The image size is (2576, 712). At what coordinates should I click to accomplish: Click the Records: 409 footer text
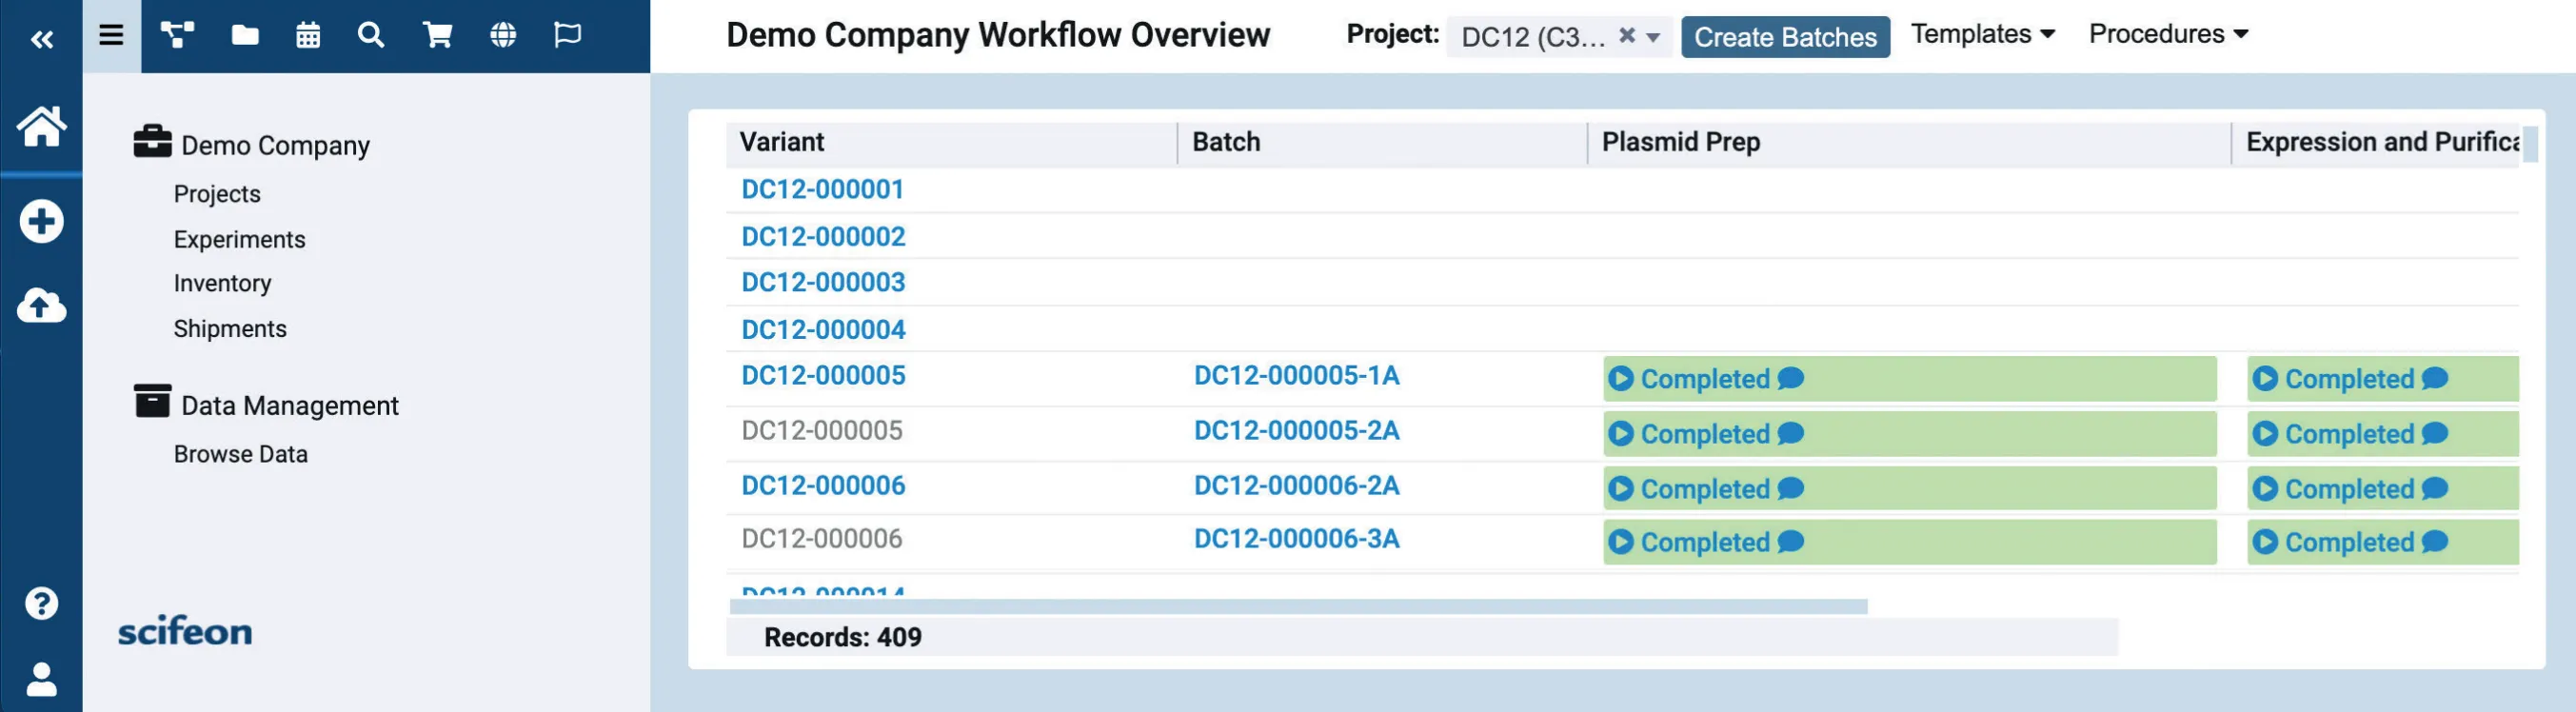(x=842, y=637)
